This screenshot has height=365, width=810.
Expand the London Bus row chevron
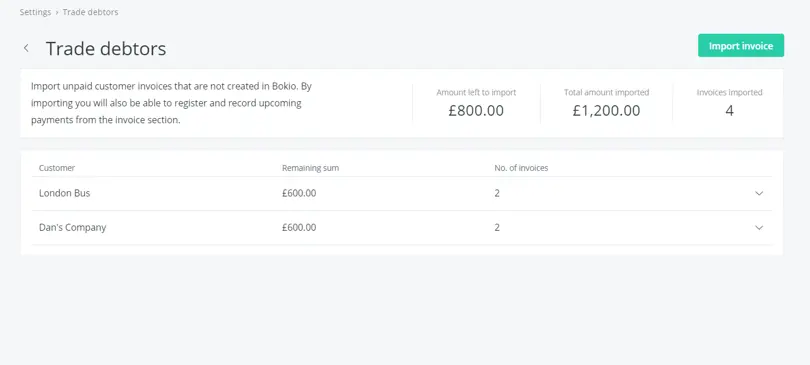[x=759, y=194]
